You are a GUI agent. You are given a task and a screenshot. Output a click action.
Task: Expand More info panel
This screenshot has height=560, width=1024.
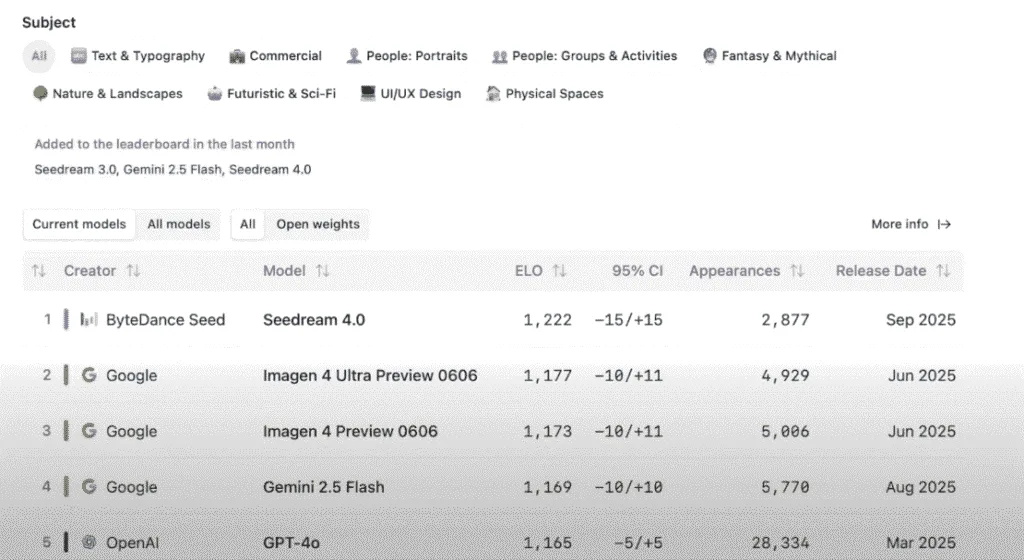pyautogui.click(x=910, y=224)
